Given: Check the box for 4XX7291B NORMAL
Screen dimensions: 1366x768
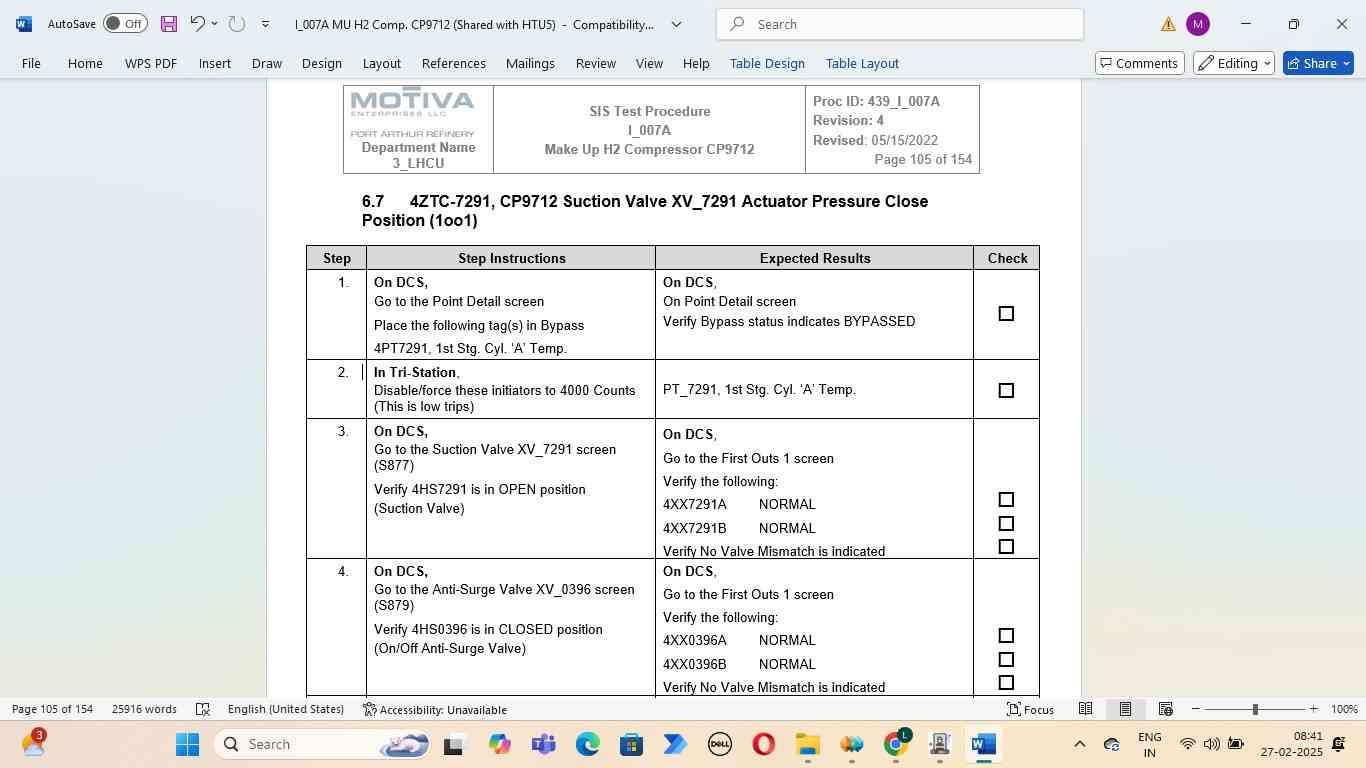Looking at the screenshot, I should pyautogui.click(x=1006, y=524).
